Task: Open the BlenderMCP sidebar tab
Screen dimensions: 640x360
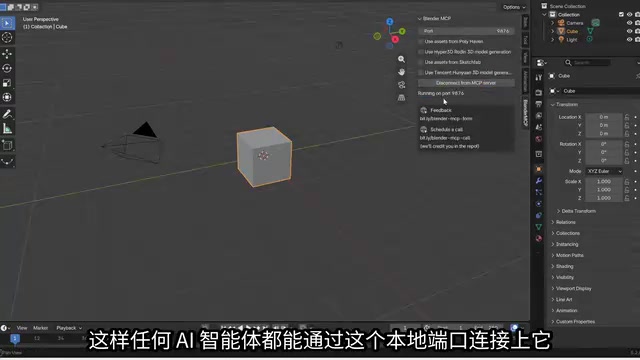Action: [525, 113]
